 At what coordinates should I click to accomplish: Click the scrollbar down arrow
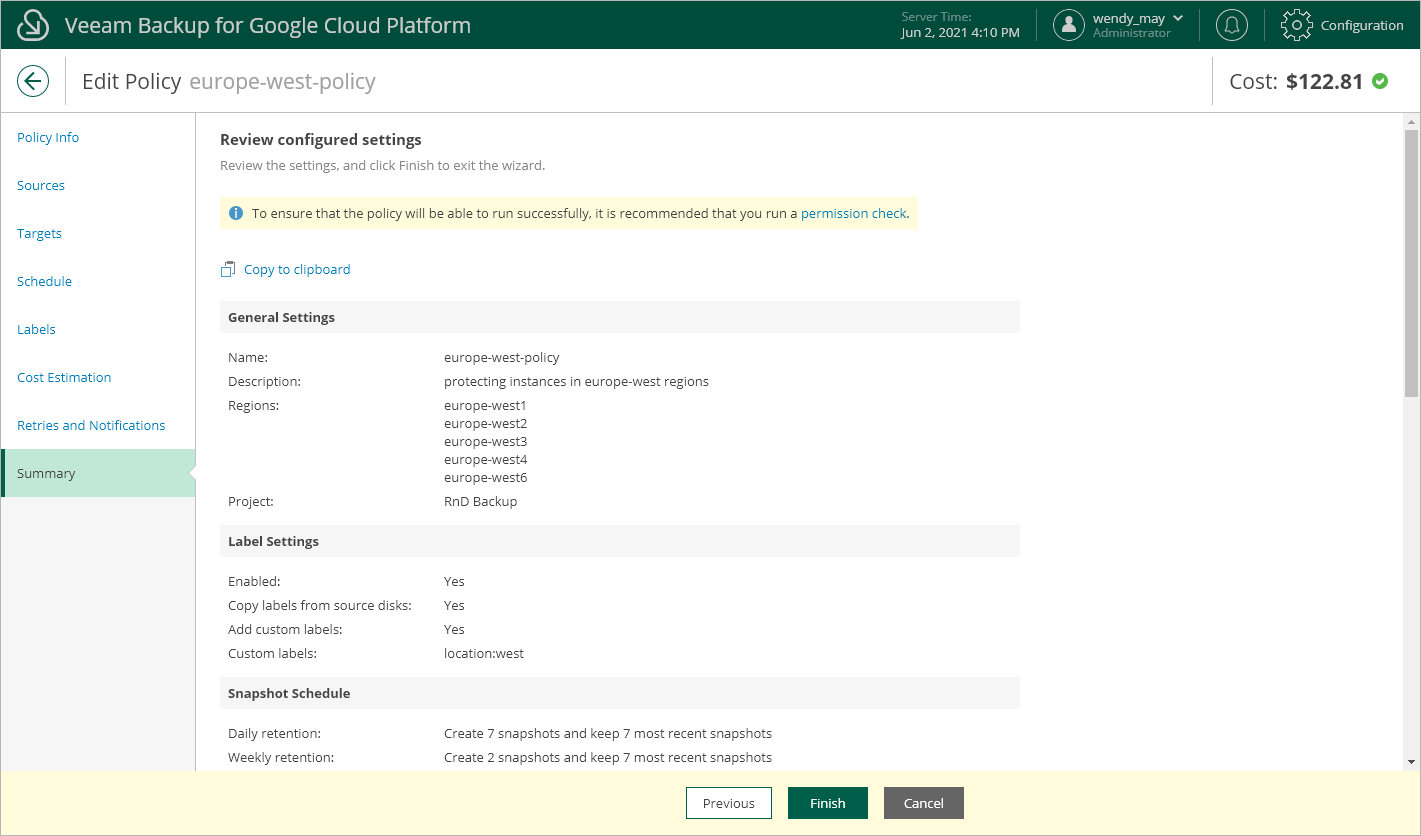1412,762
